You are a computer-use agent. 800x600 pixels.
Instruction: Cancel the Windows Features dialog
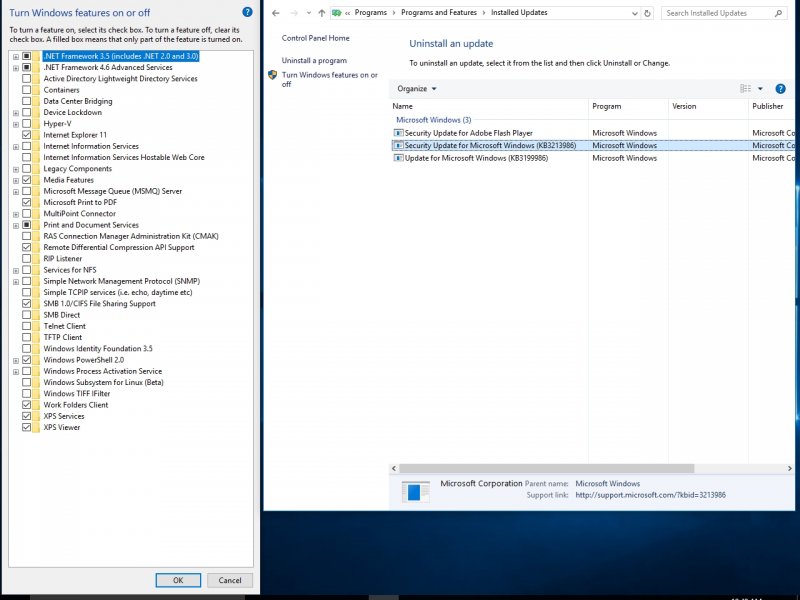230,580
